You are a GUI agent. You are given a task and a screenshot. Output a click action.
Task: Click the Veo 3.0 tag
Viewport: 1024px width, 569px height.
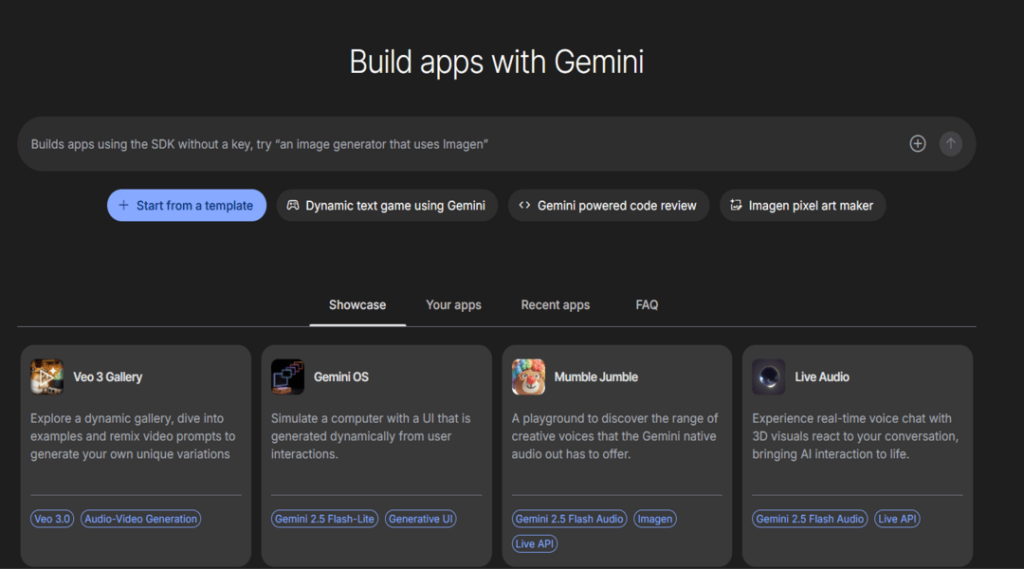tap(52, 519)
